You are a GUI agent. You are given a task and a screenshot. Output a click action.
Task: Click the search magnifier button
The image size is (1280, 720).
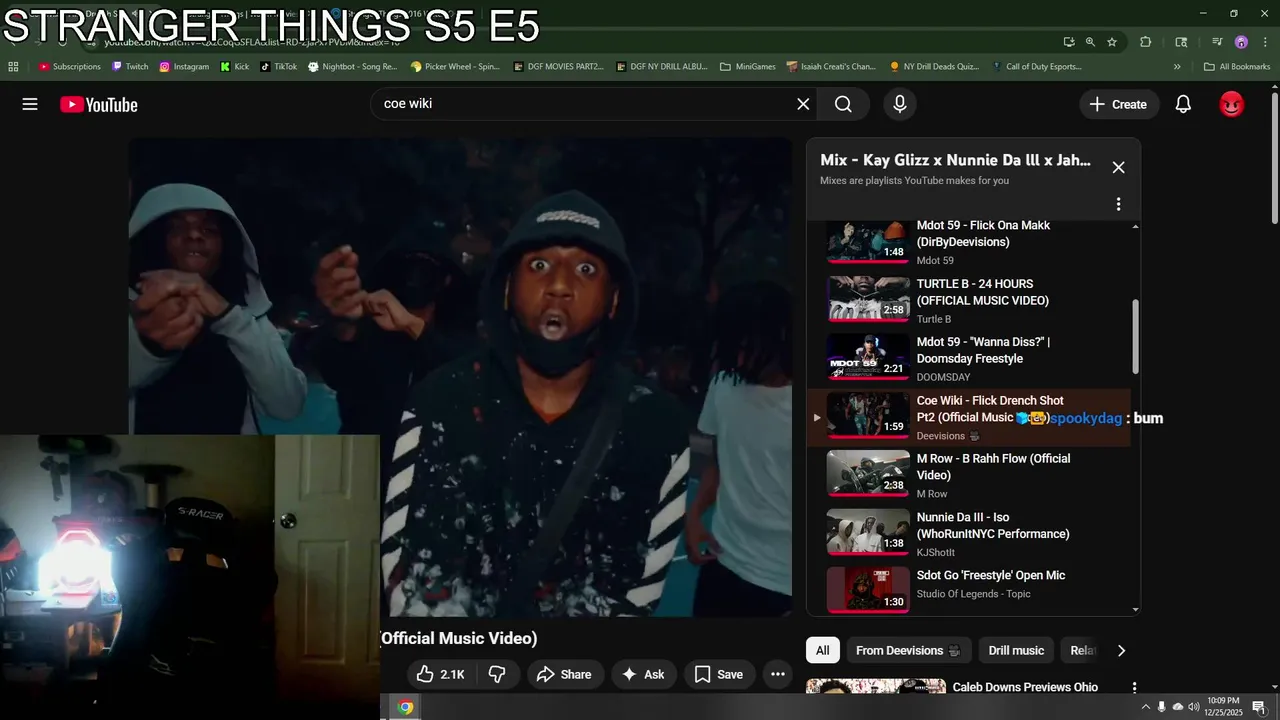843,104
